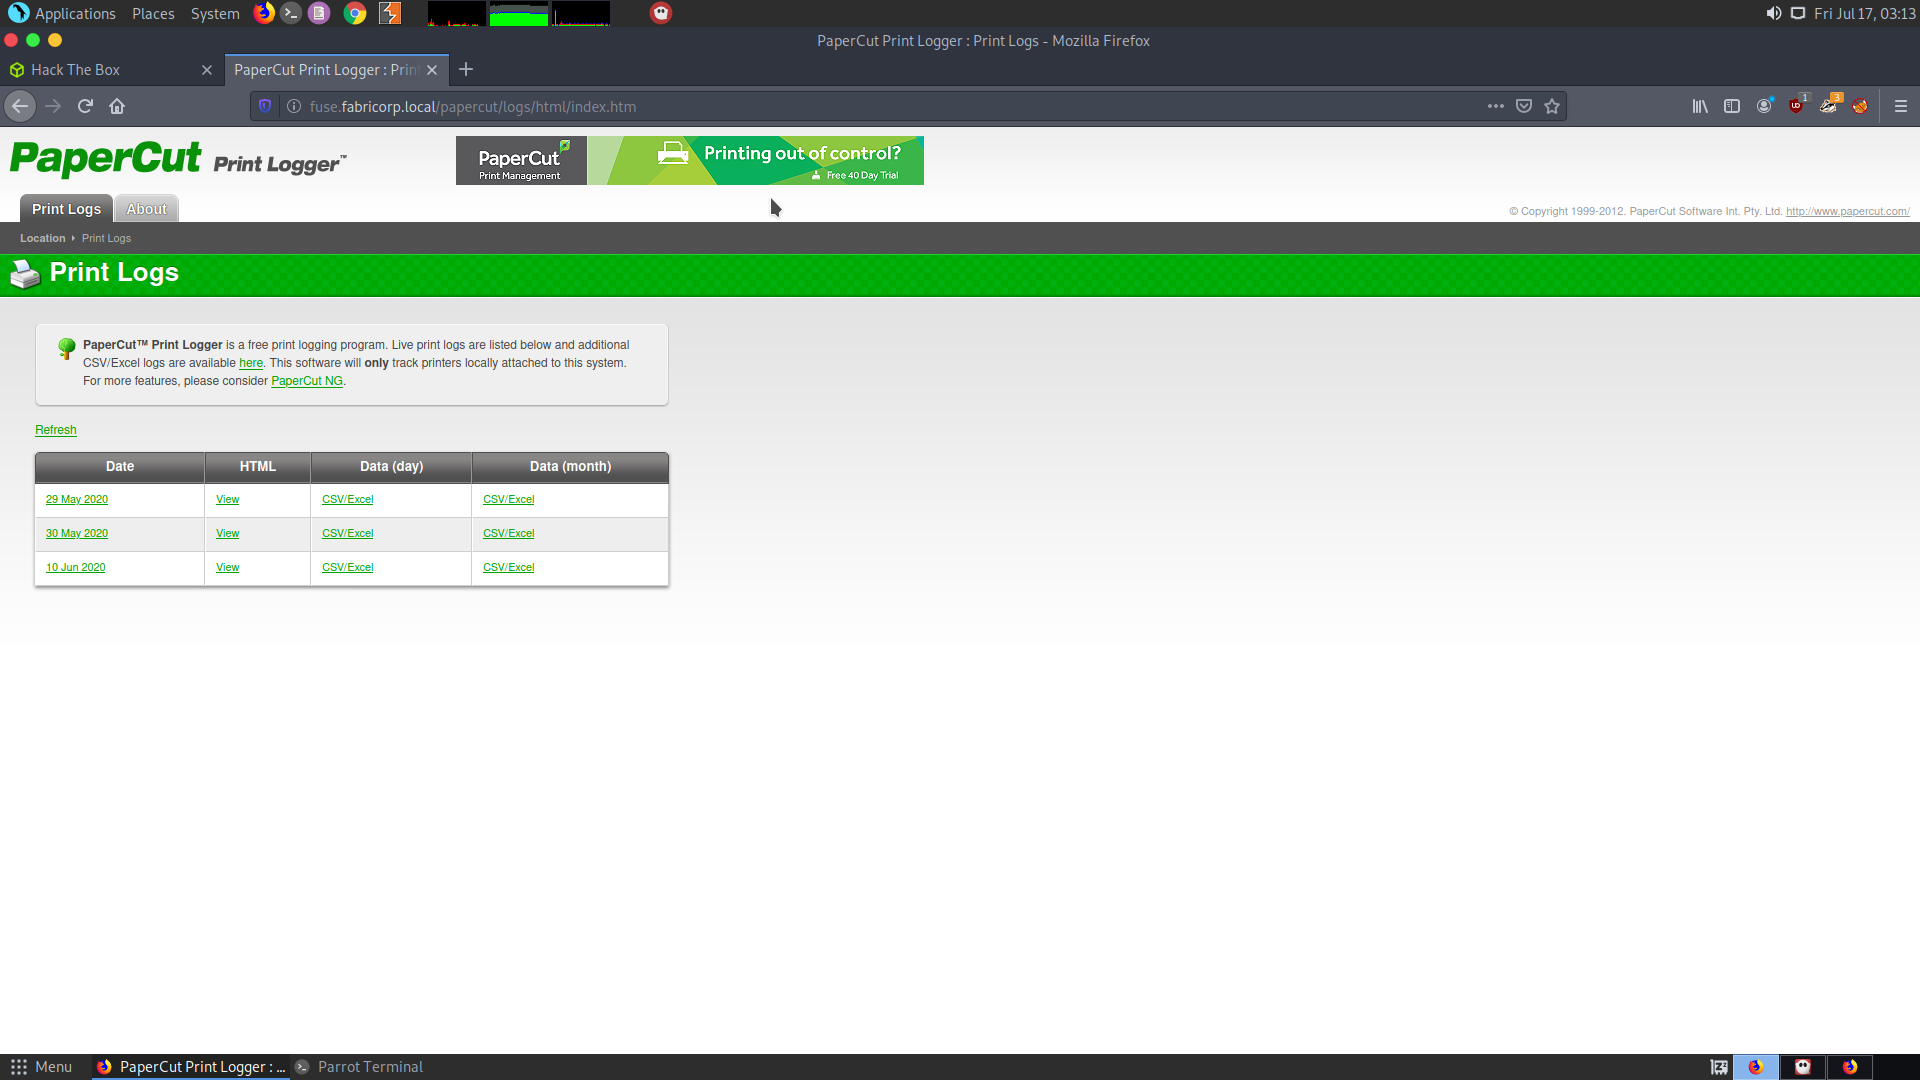The width and height of the screenshot is (1920, 1080).
Task: Click the Save to Pocket icon
Action: pyautogui.click(x=1524, y=106)
